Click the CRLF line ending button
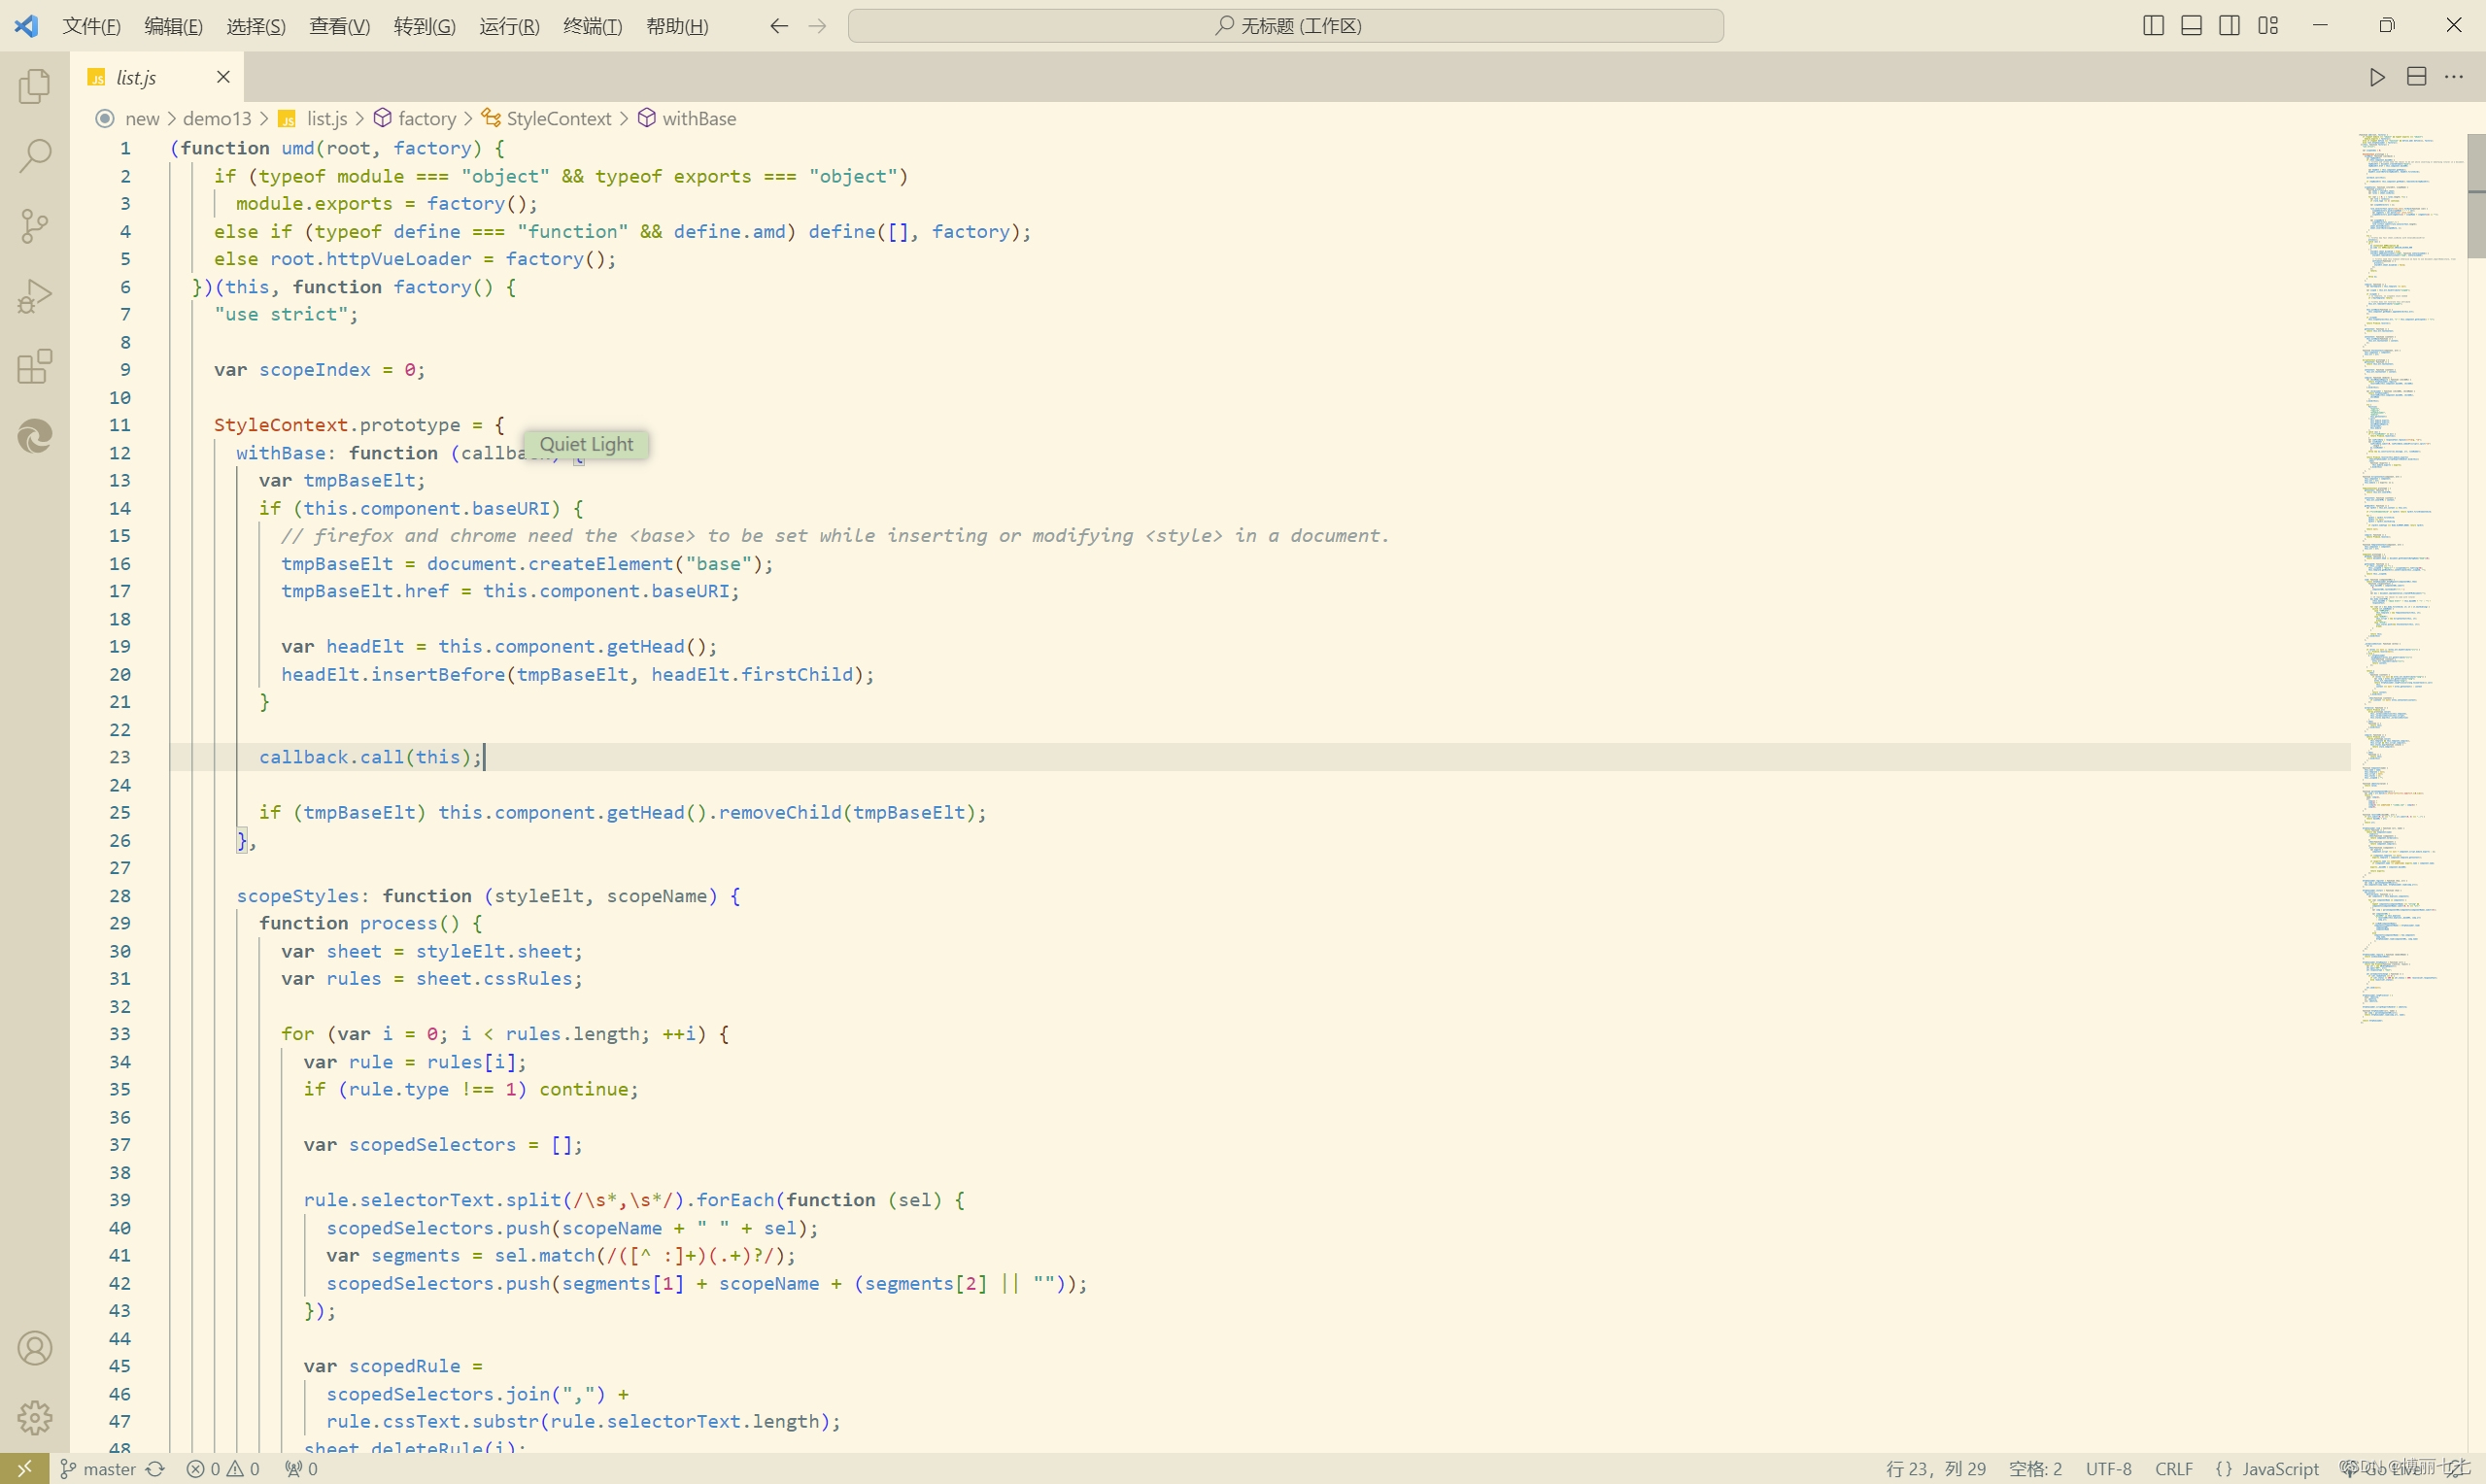The height and width of the screenshot is (1484, 2486). 2173,1468
